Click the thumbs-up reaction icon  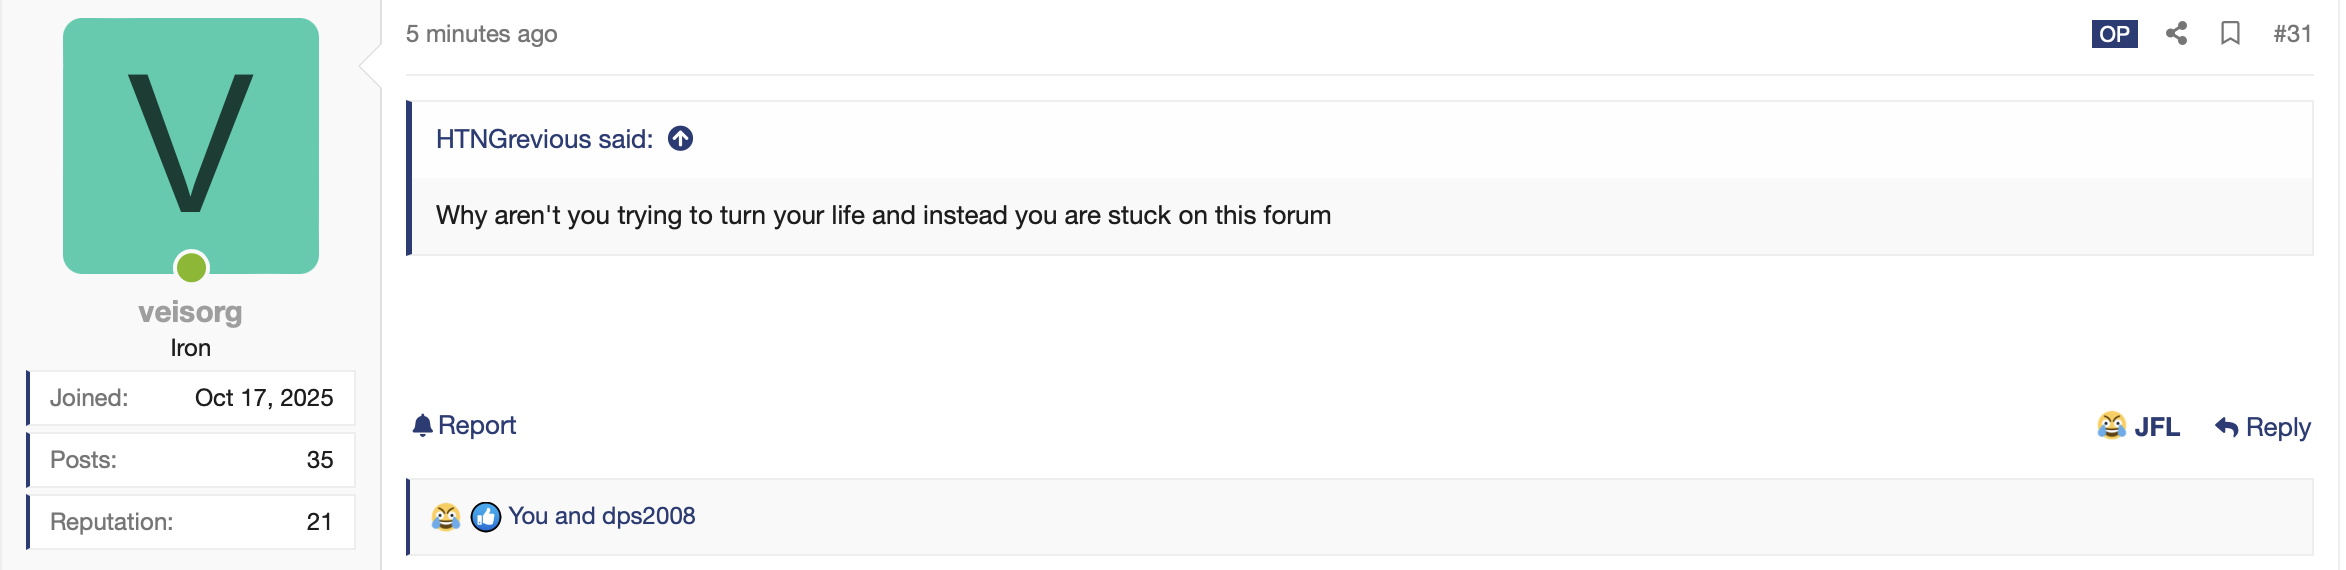pyautogui.click(x=486, y=516)
